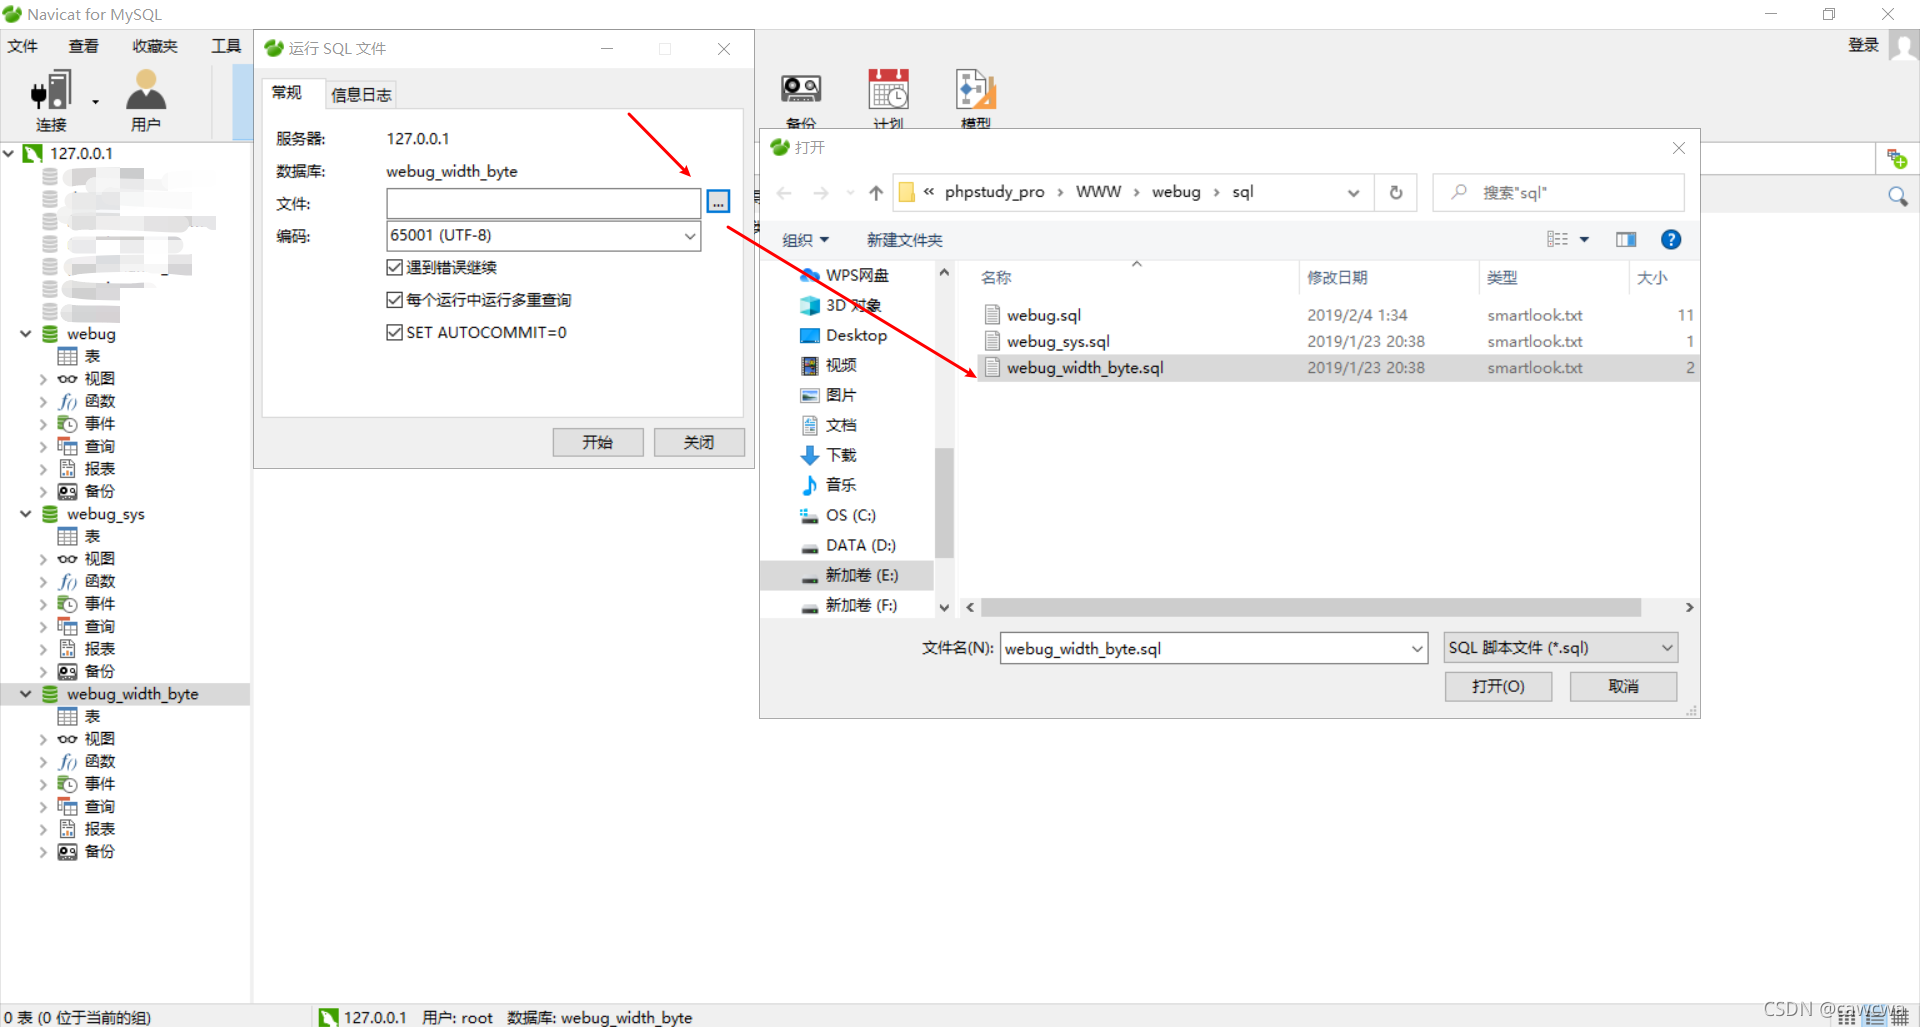Collapse the 127.0.0.1 connection node
Image resolution: width=1920 pixels, height=1027 pixels.
coord(9,153)
